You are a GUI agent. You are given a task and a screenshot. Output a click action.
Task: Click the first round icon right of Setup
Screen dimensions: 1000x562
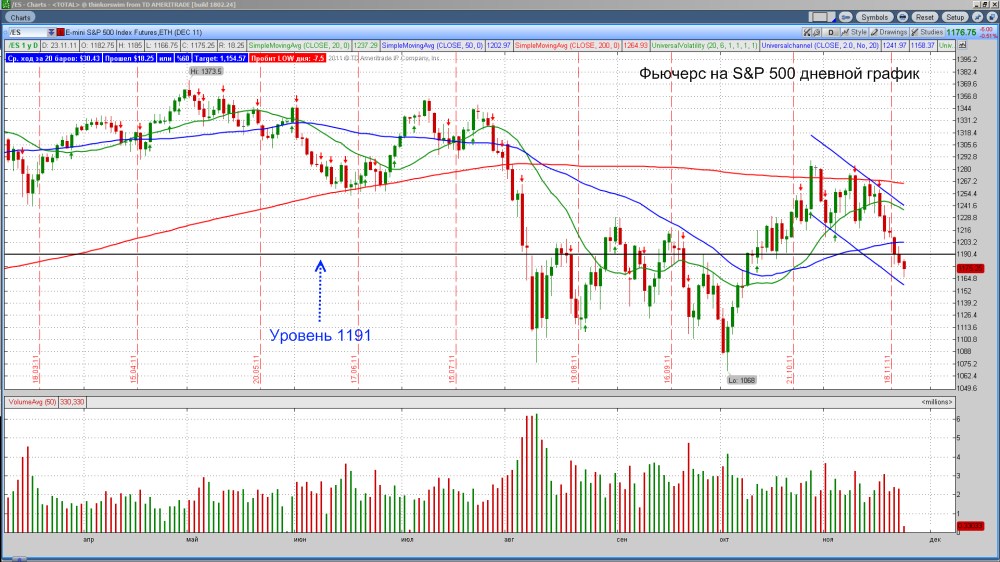pos(975,17)
